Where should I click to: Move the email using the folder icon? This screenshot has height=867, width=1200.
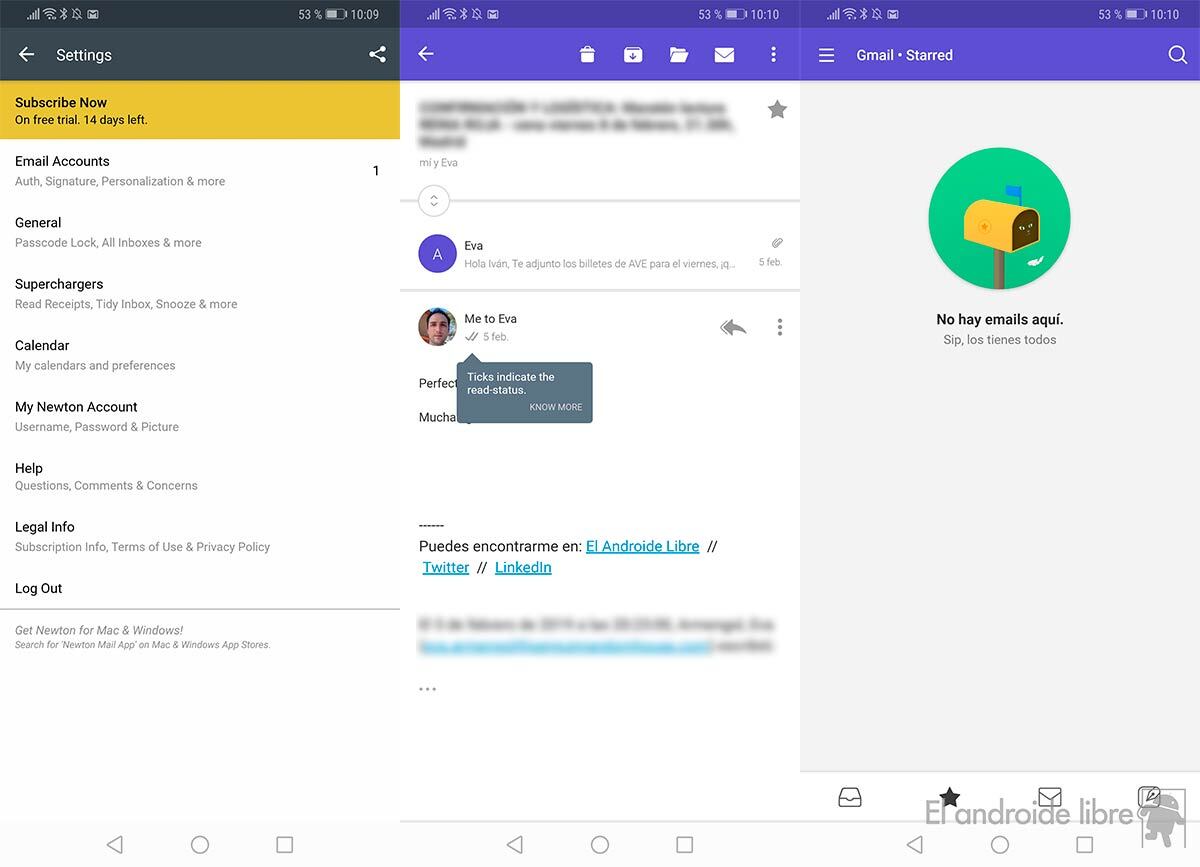(679, 54)
